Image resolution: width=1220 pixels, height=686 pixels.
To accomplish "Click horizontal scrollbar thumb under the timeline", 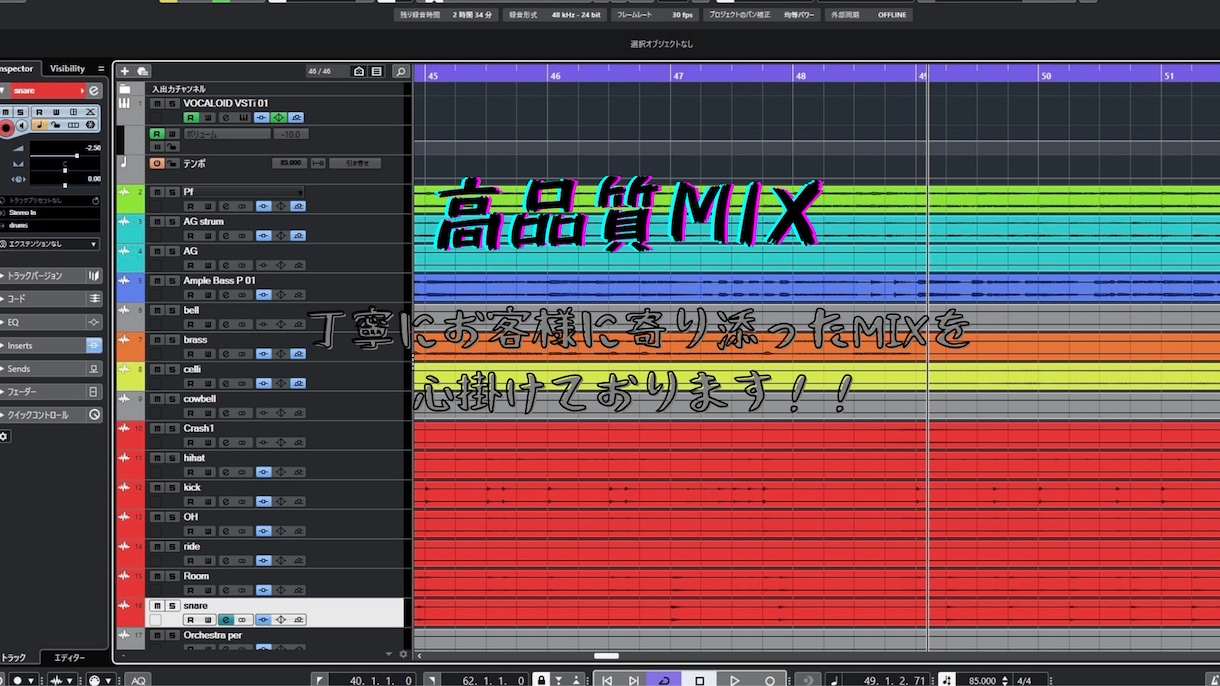I will coord(606,656).
